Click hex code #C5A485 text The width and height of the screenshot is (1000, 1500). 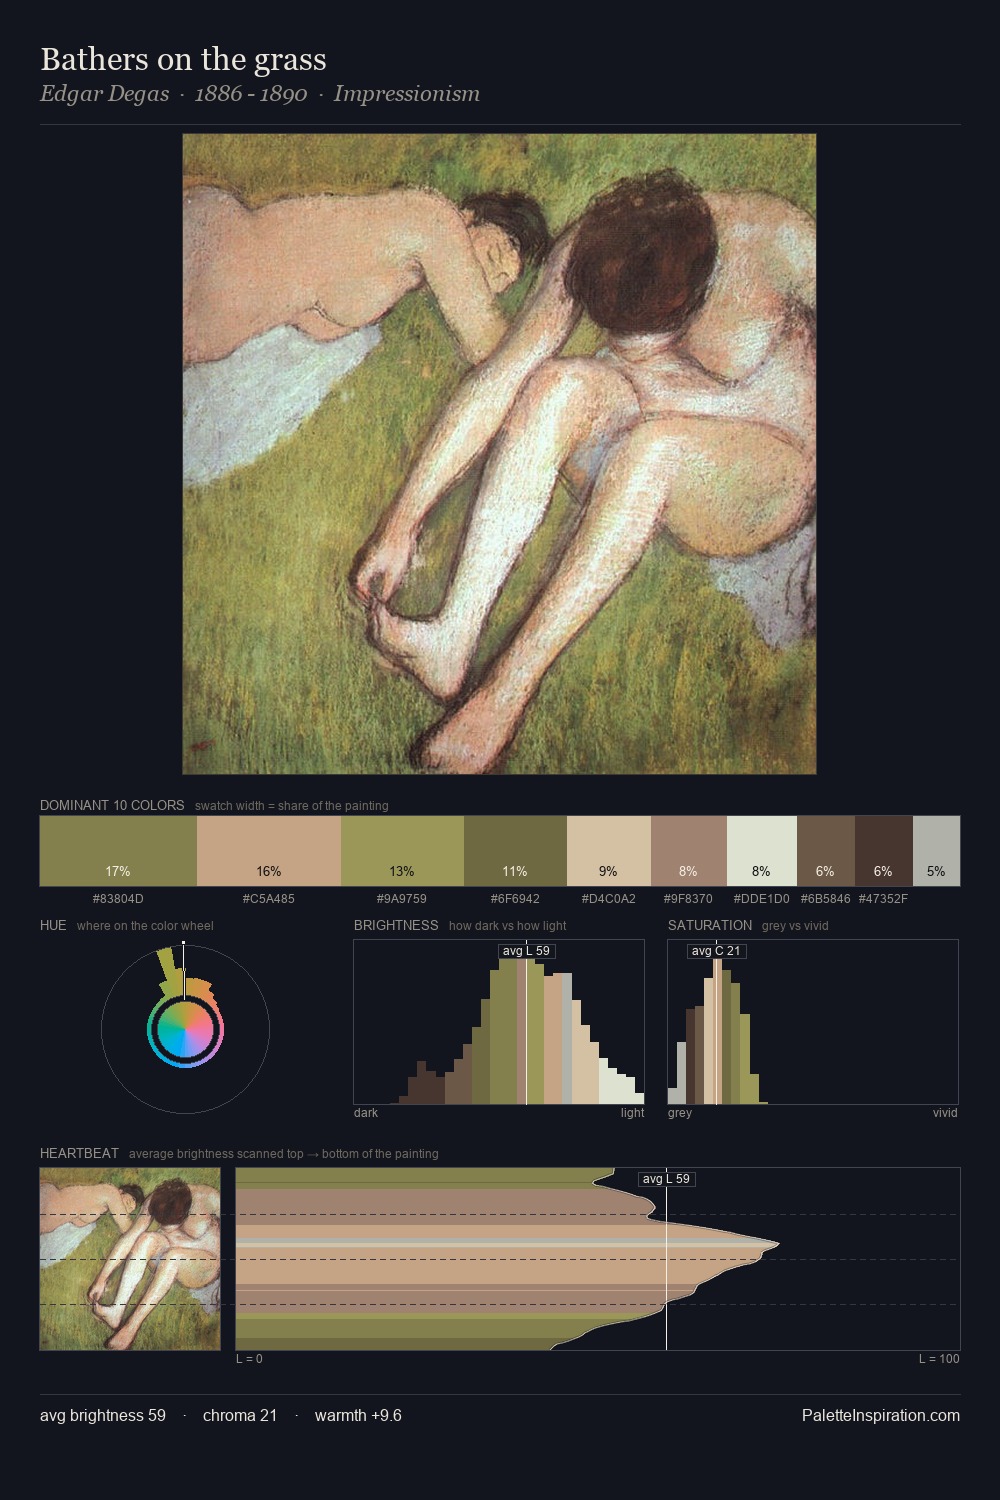tap(269, 899)
